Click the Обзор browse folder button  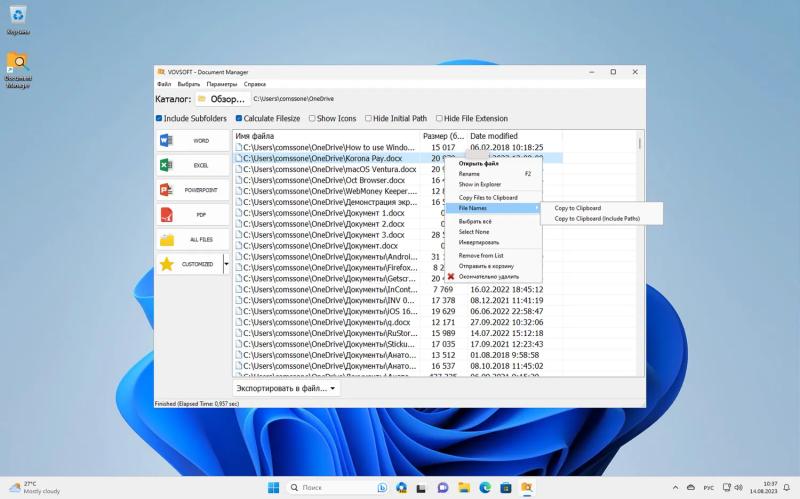click(x=222, y=99)
